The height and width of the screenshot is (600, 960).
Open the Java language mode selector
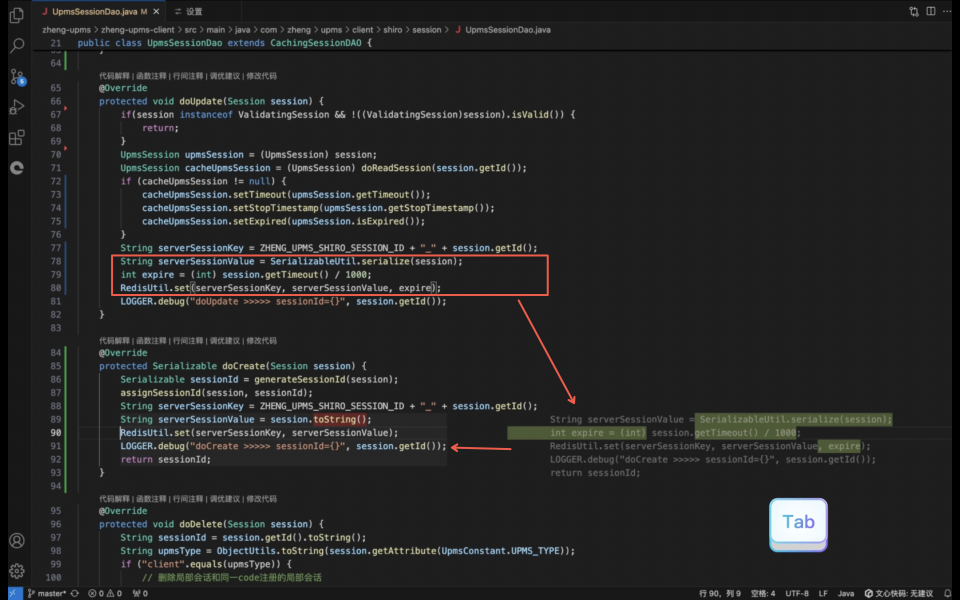846,593
